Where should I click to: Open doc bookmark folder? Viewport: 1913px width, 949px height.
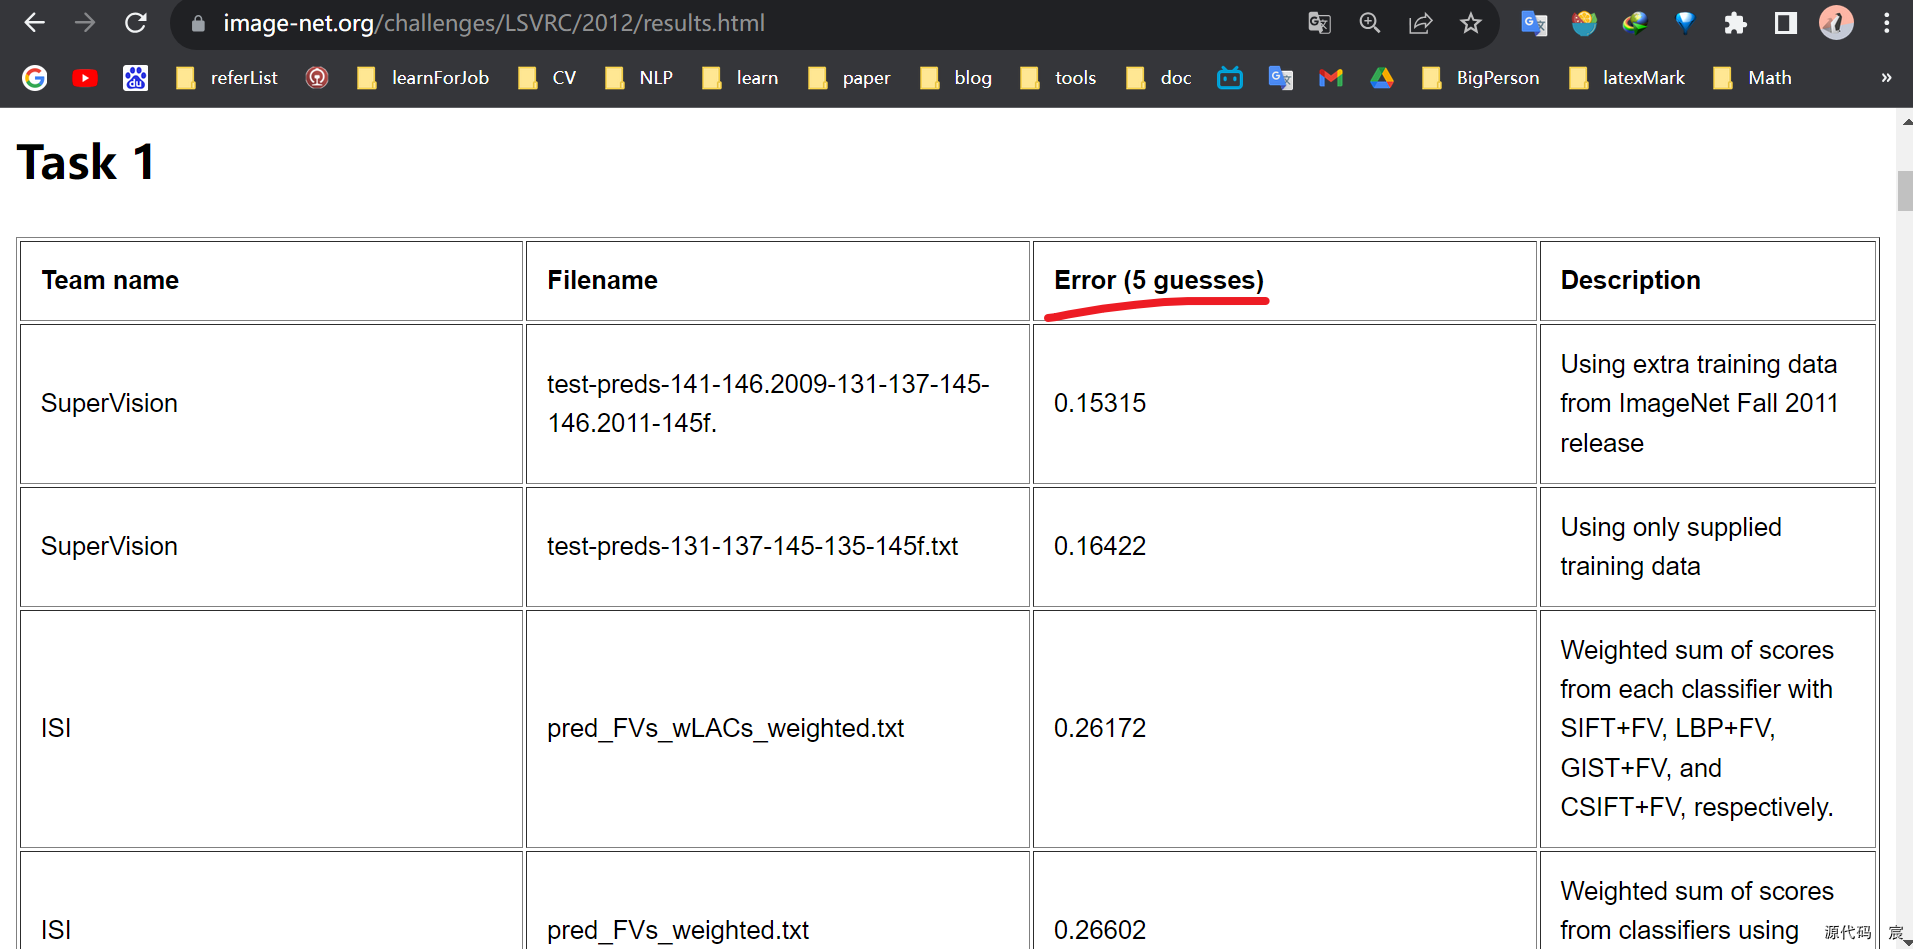point(1159,78)
